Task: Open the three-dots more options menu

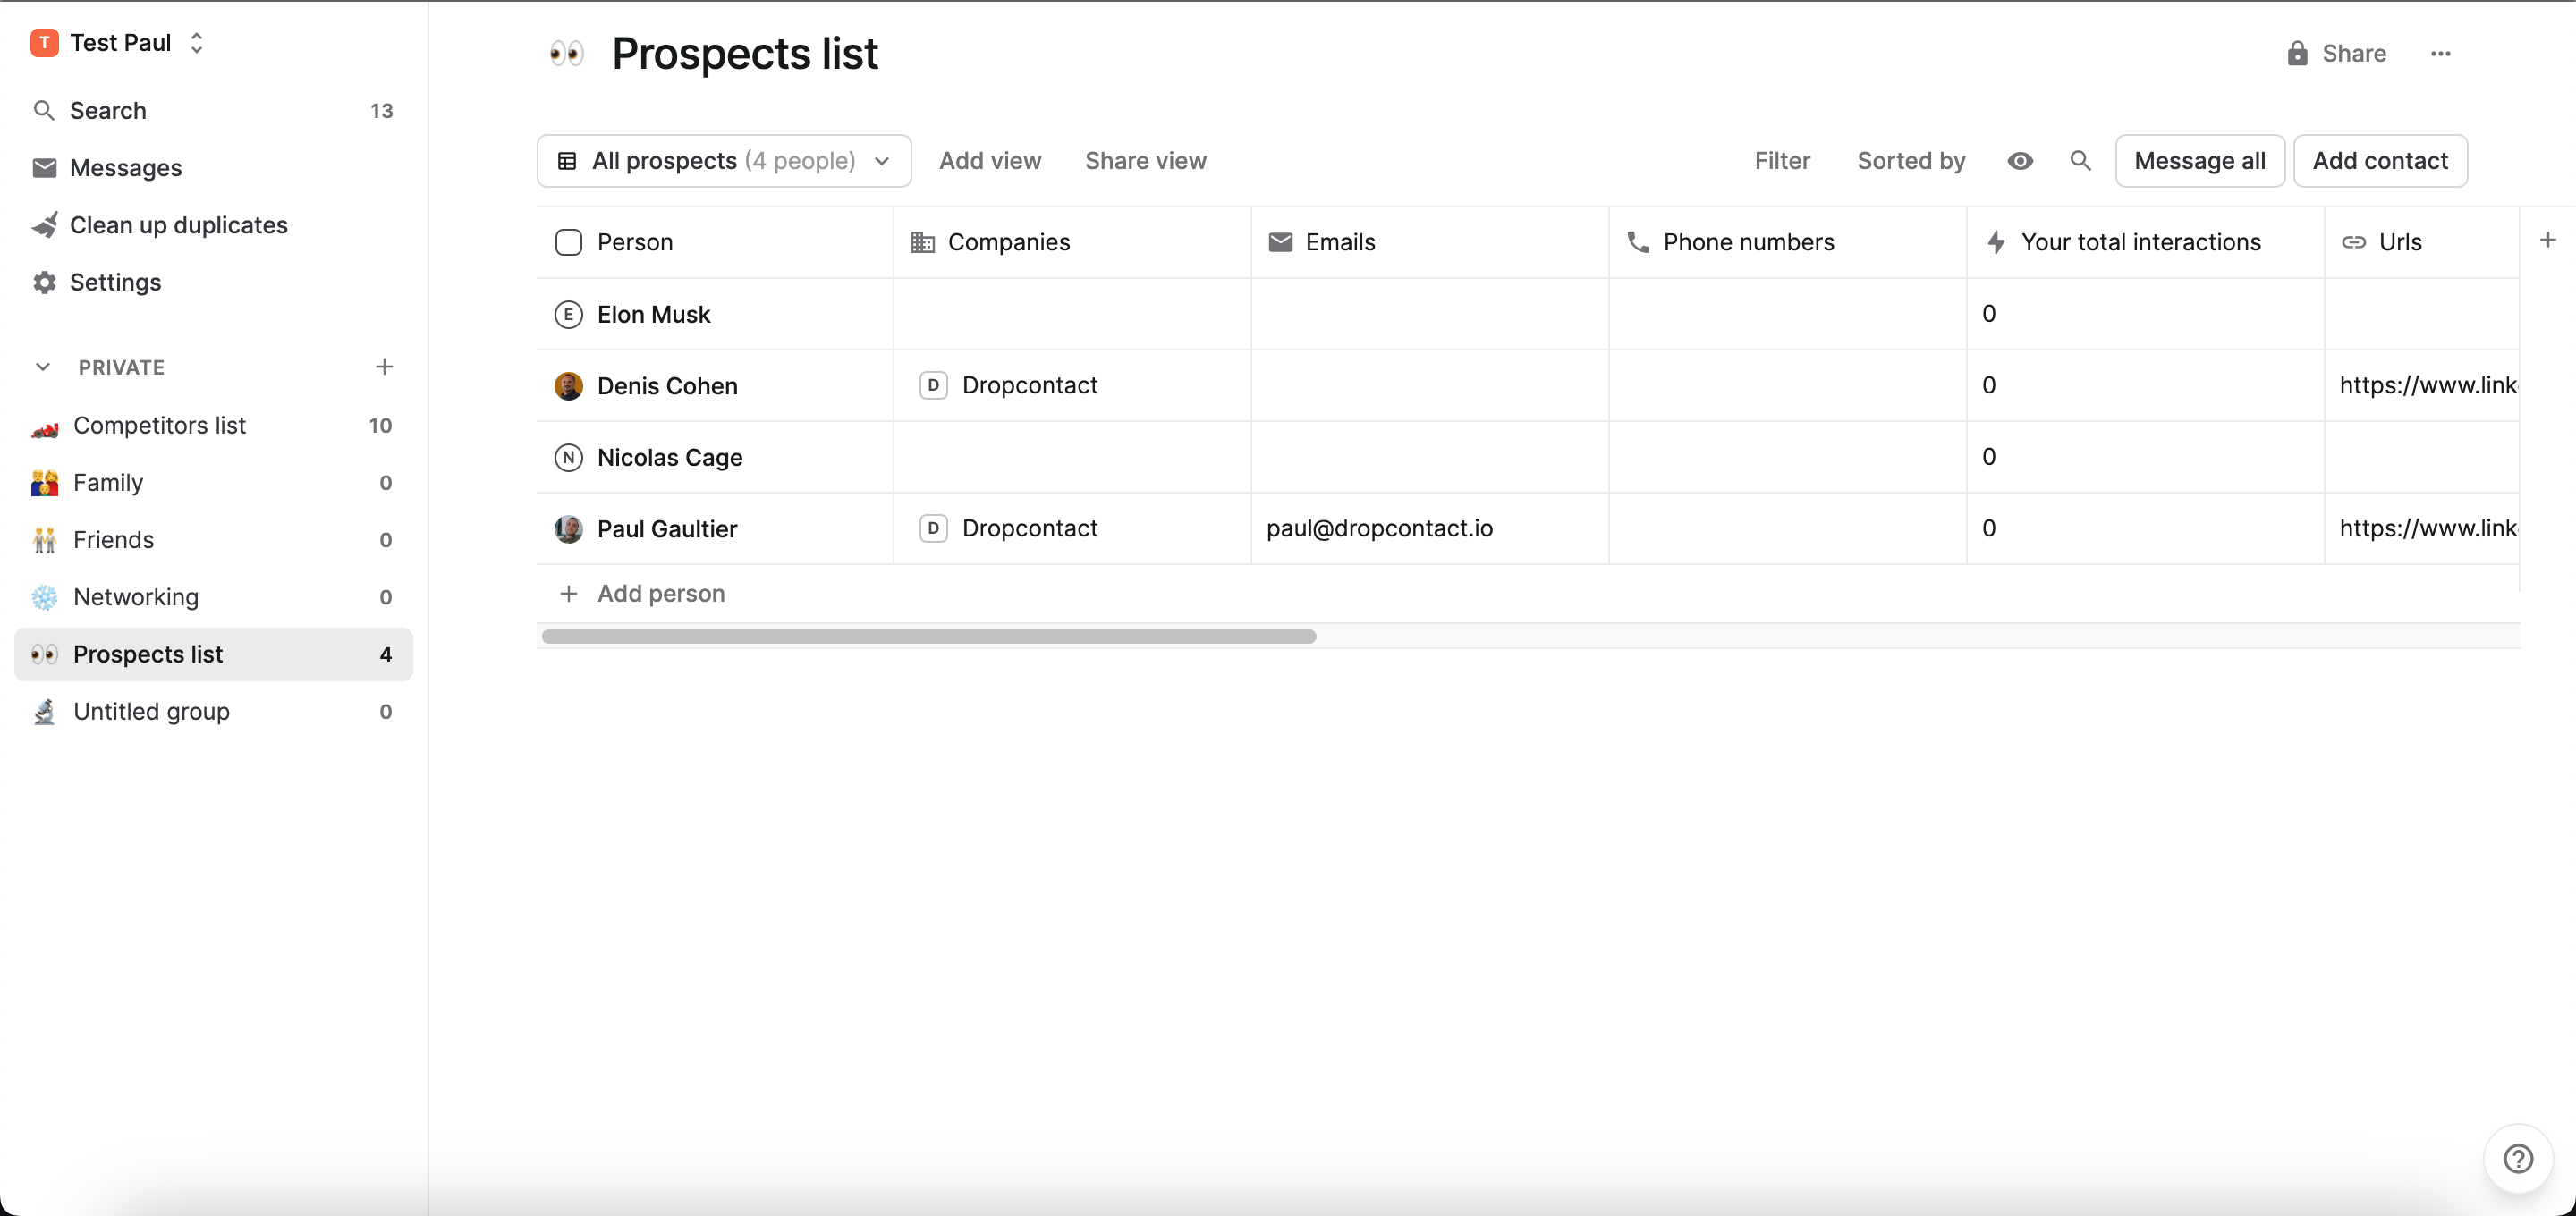Action: [x=2440, y=54]
